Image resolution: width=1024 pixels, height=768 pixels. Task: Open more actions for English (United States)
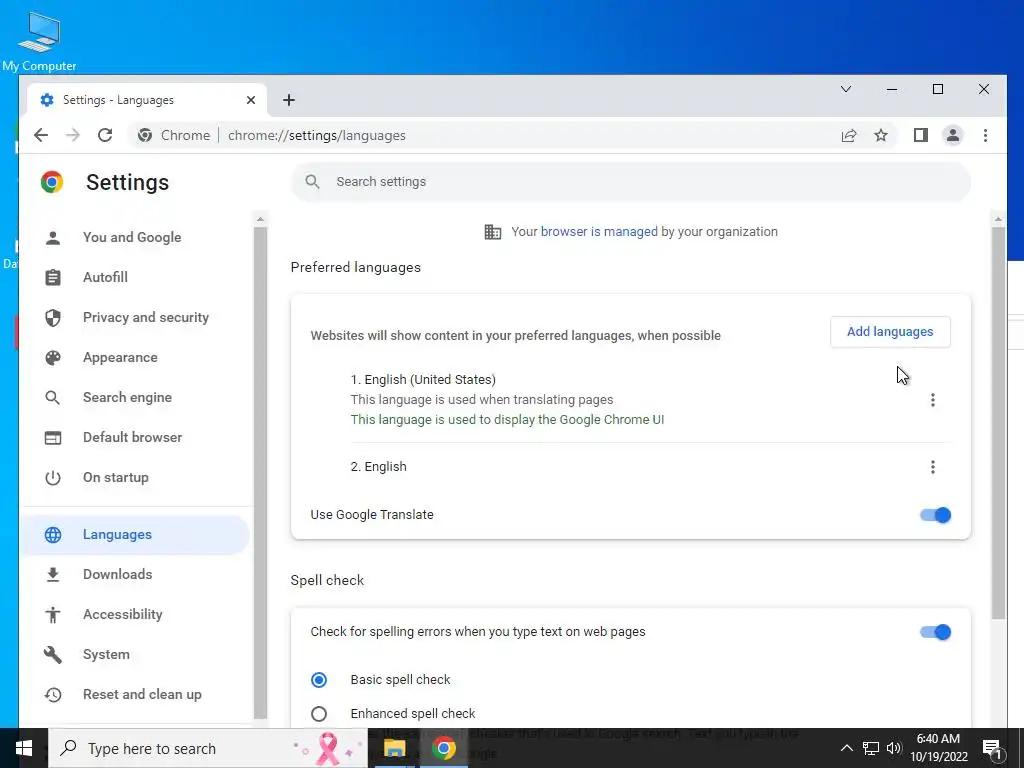(933, 400)
